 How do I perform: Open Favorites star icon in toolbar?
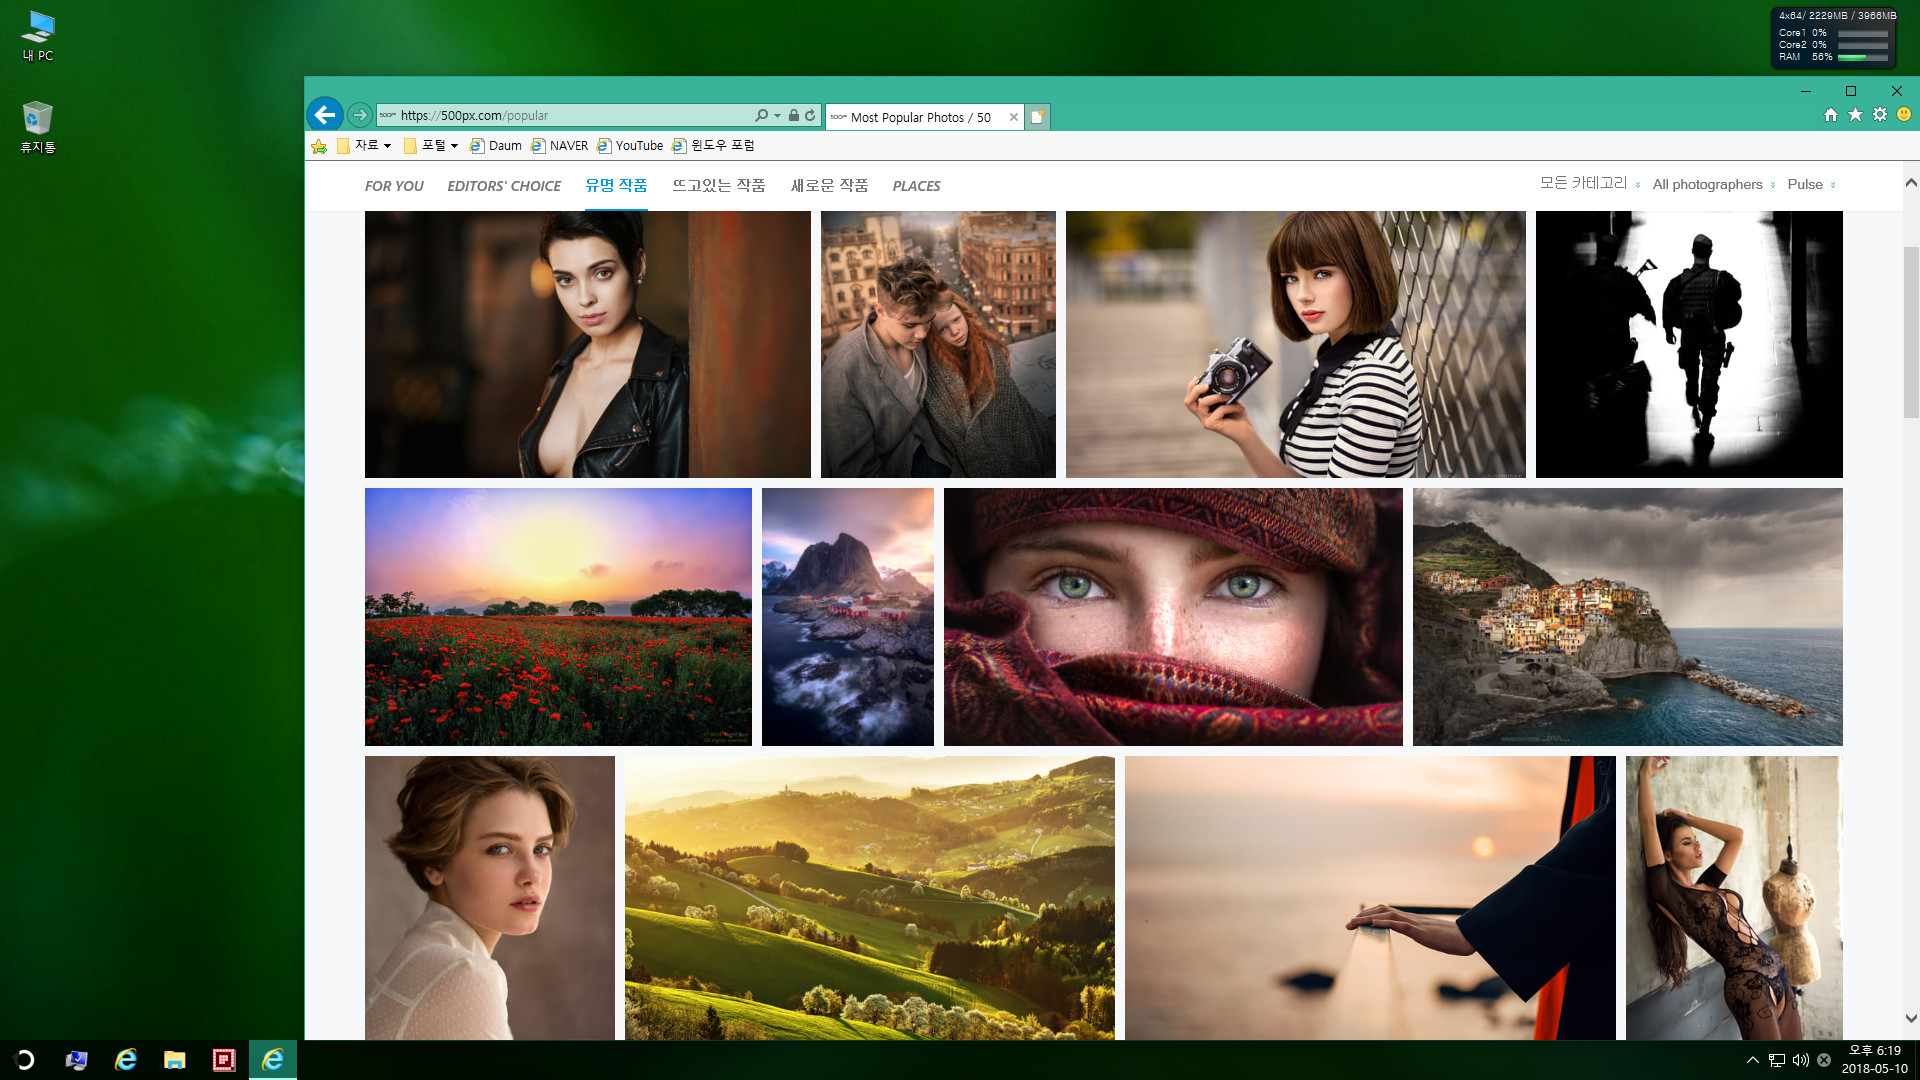click(x=1855, y=115)
